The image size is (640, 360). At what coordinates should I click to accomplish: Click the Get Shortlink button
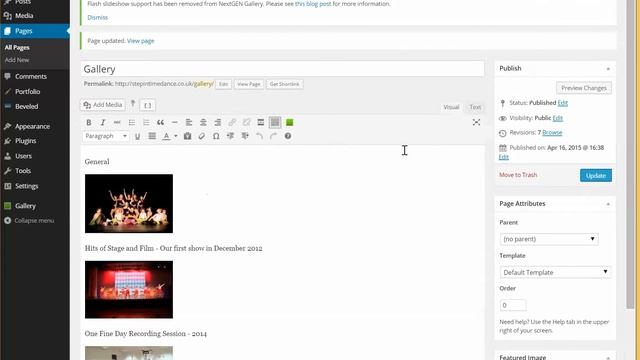pyautogui.click(x=284, y=84)
